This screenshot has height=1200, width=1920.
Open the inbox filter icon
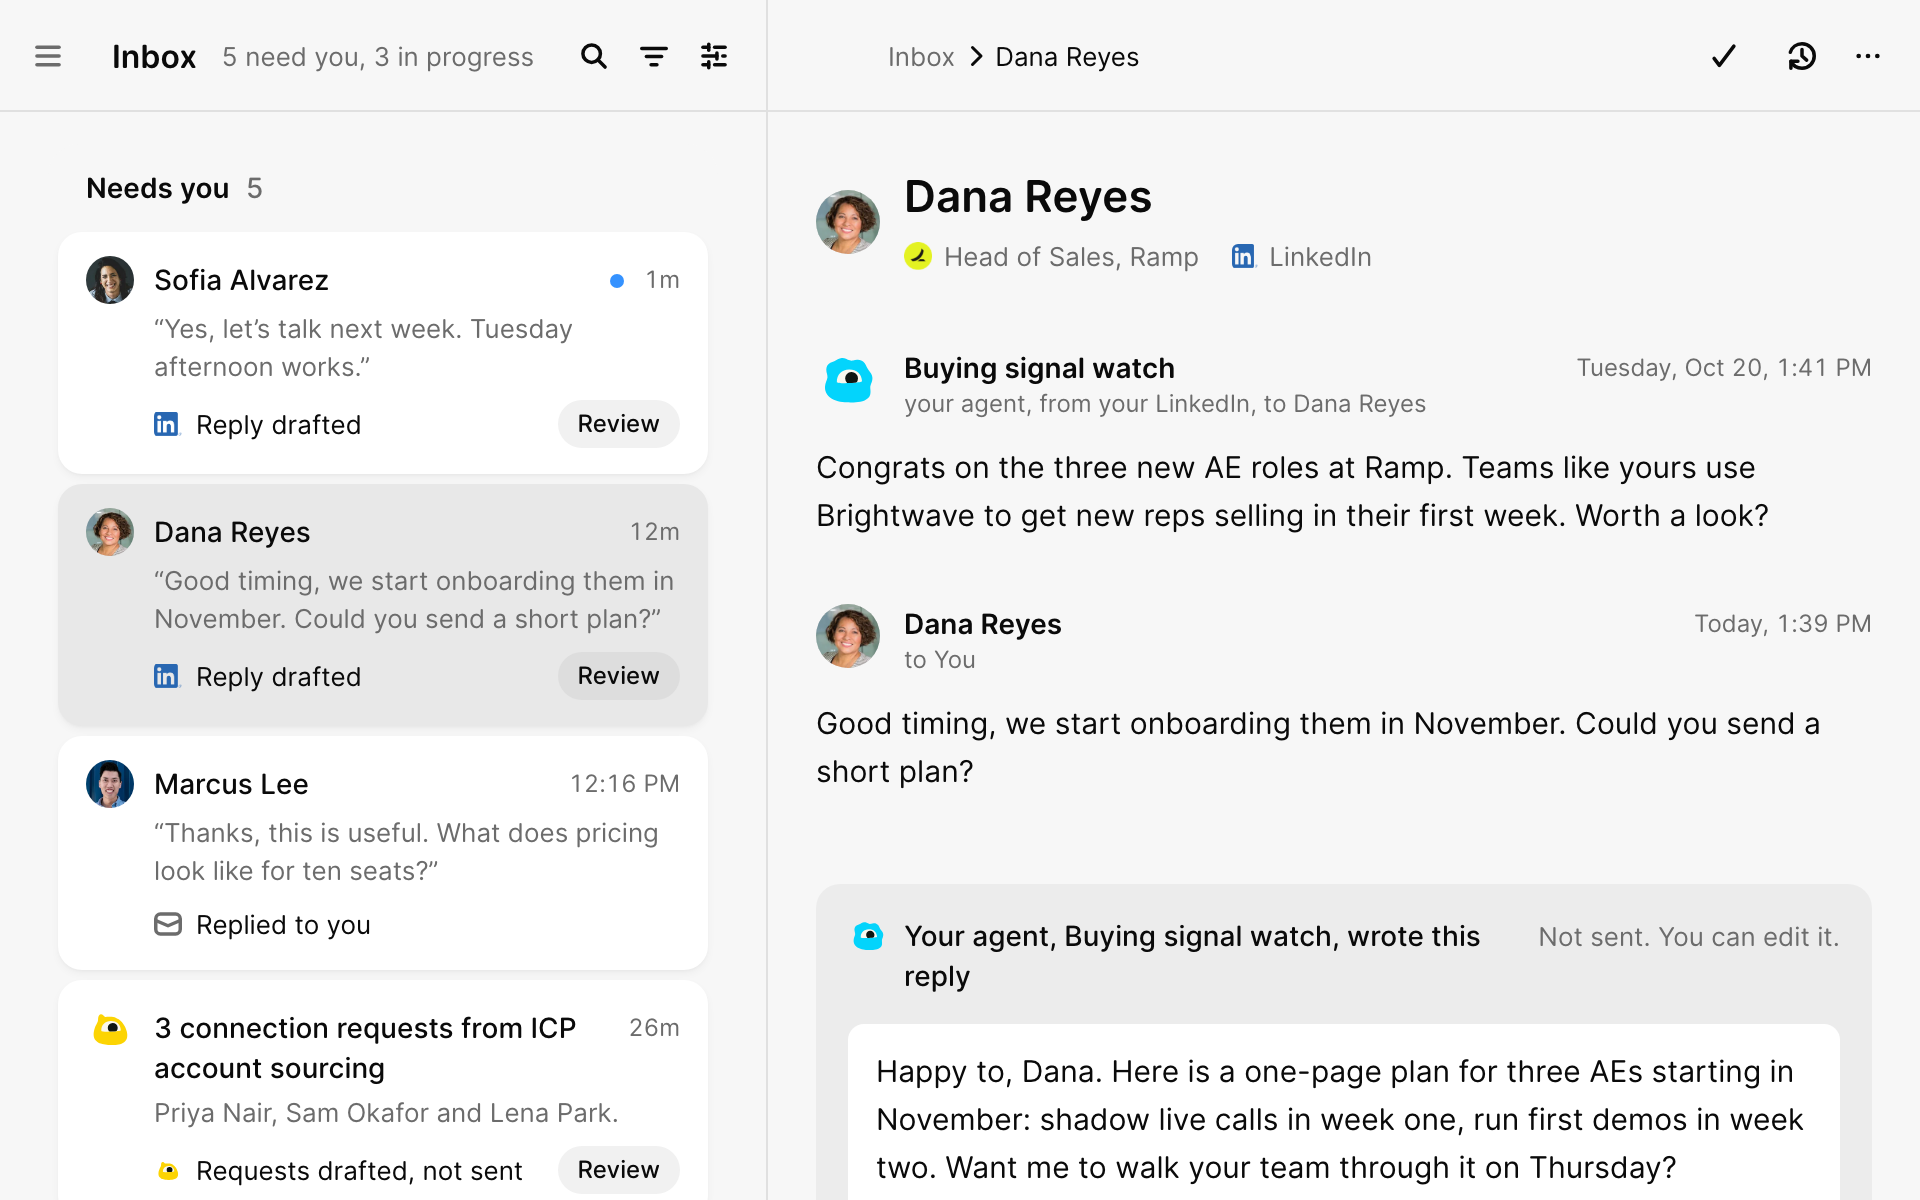click(654, 56)
